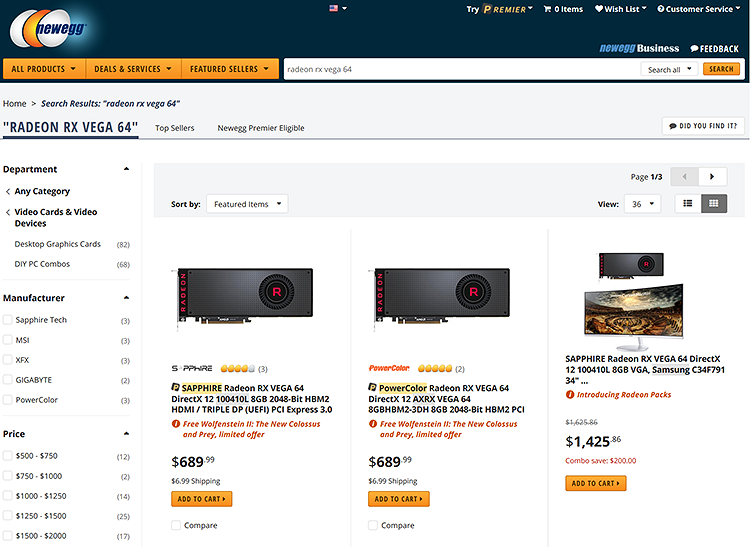
Task: Add PowerColor Vega 64 to cart
Action: pos(398,499)
